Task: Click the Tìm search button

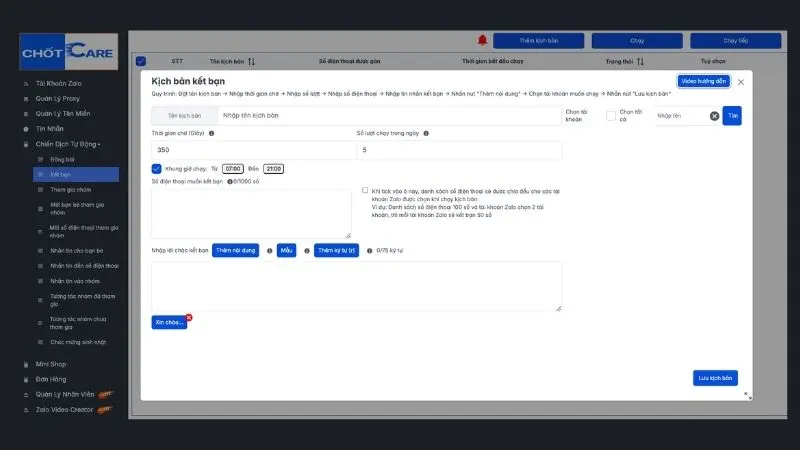Action: (x=732, y=116)
